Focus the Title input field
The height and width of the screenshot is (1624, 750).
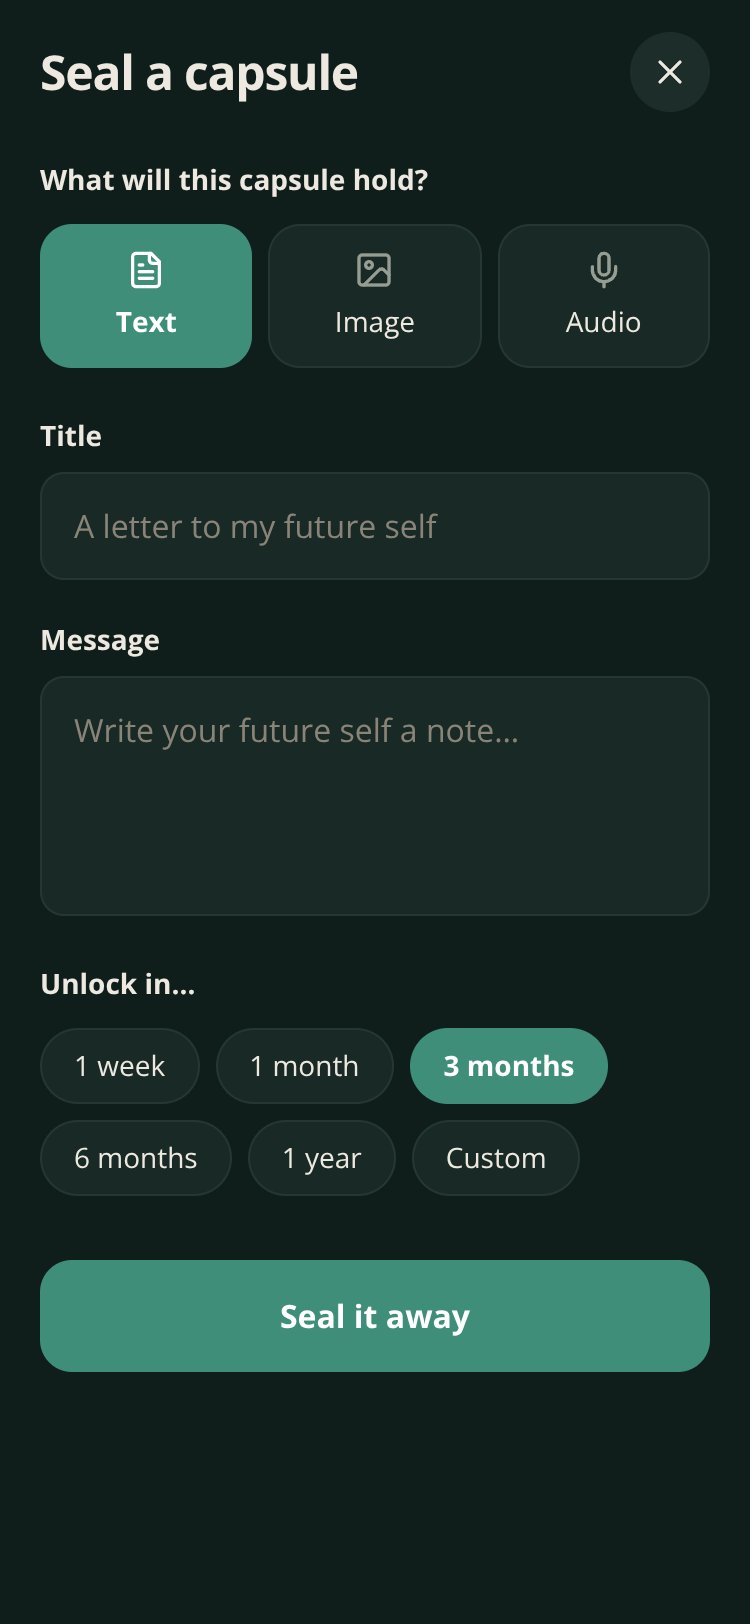pyautogui.click(x=375, y=526)
